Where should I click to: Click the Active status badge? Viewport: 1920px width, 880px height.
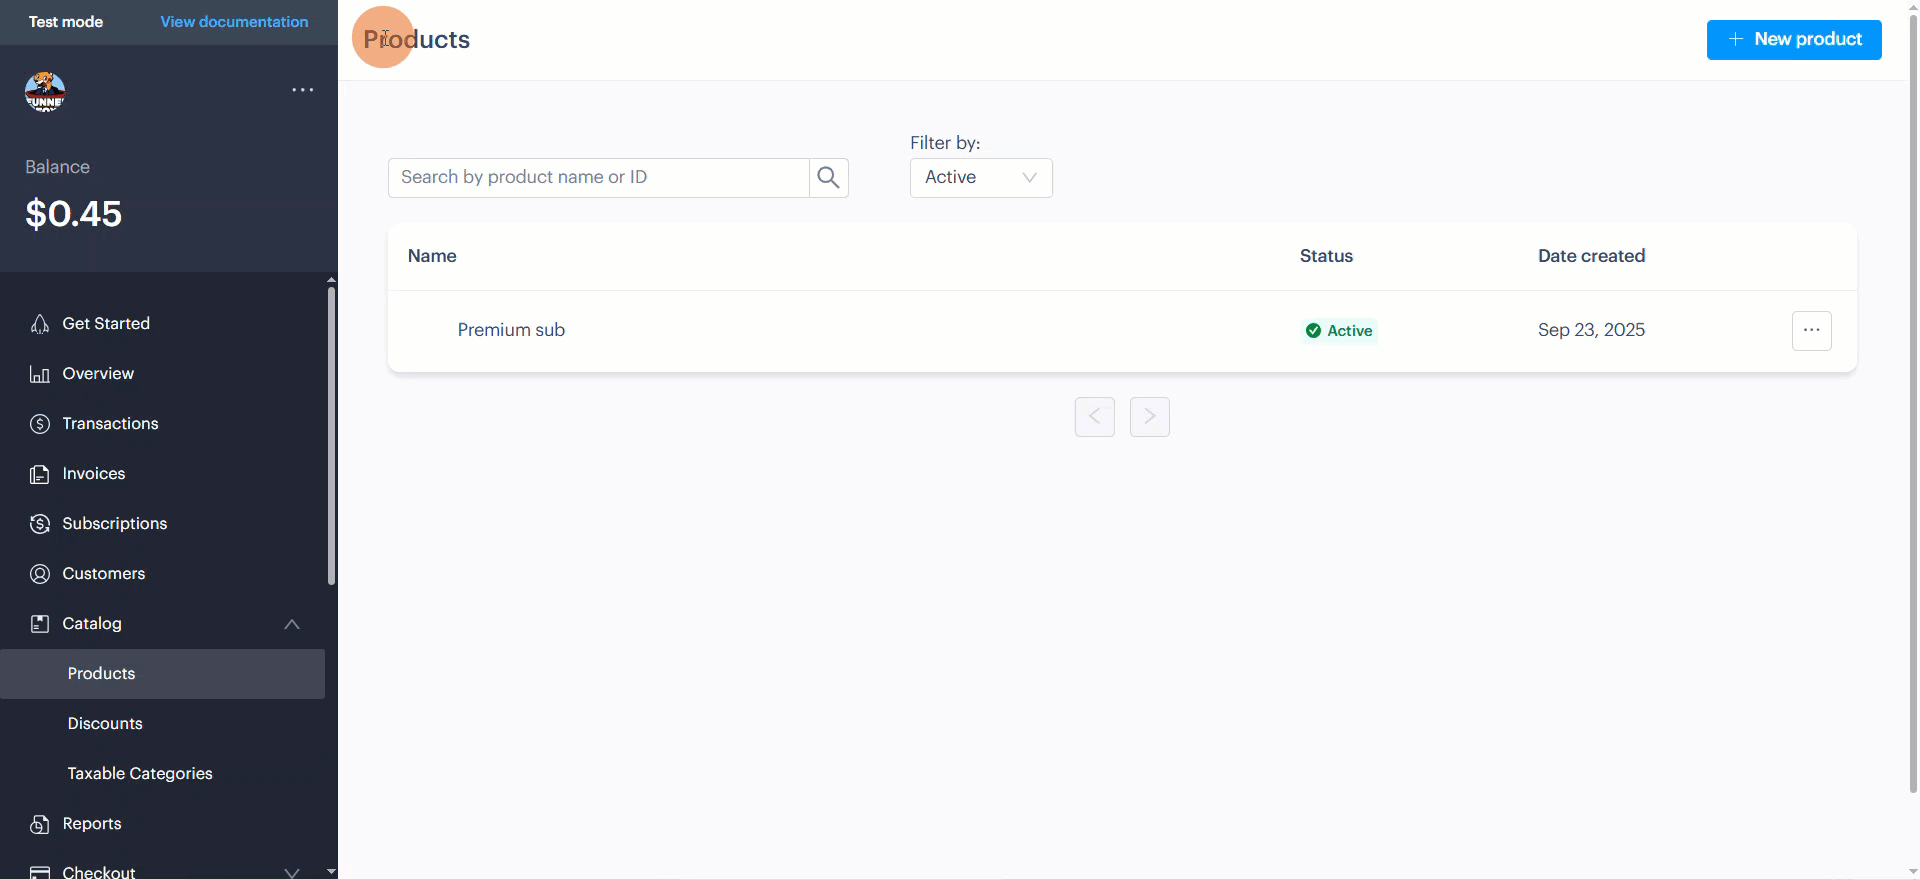pos(1339,331)
